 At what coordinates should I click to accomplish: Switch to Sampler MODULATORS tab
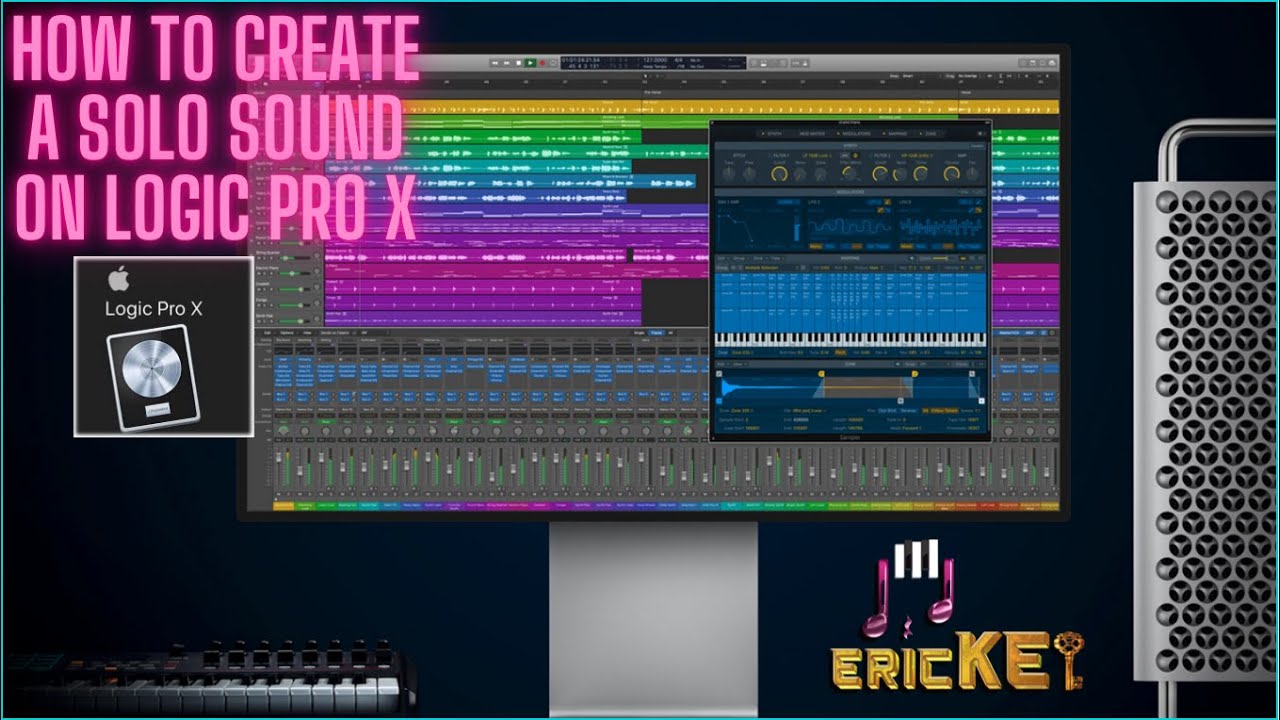pos(856,134)
